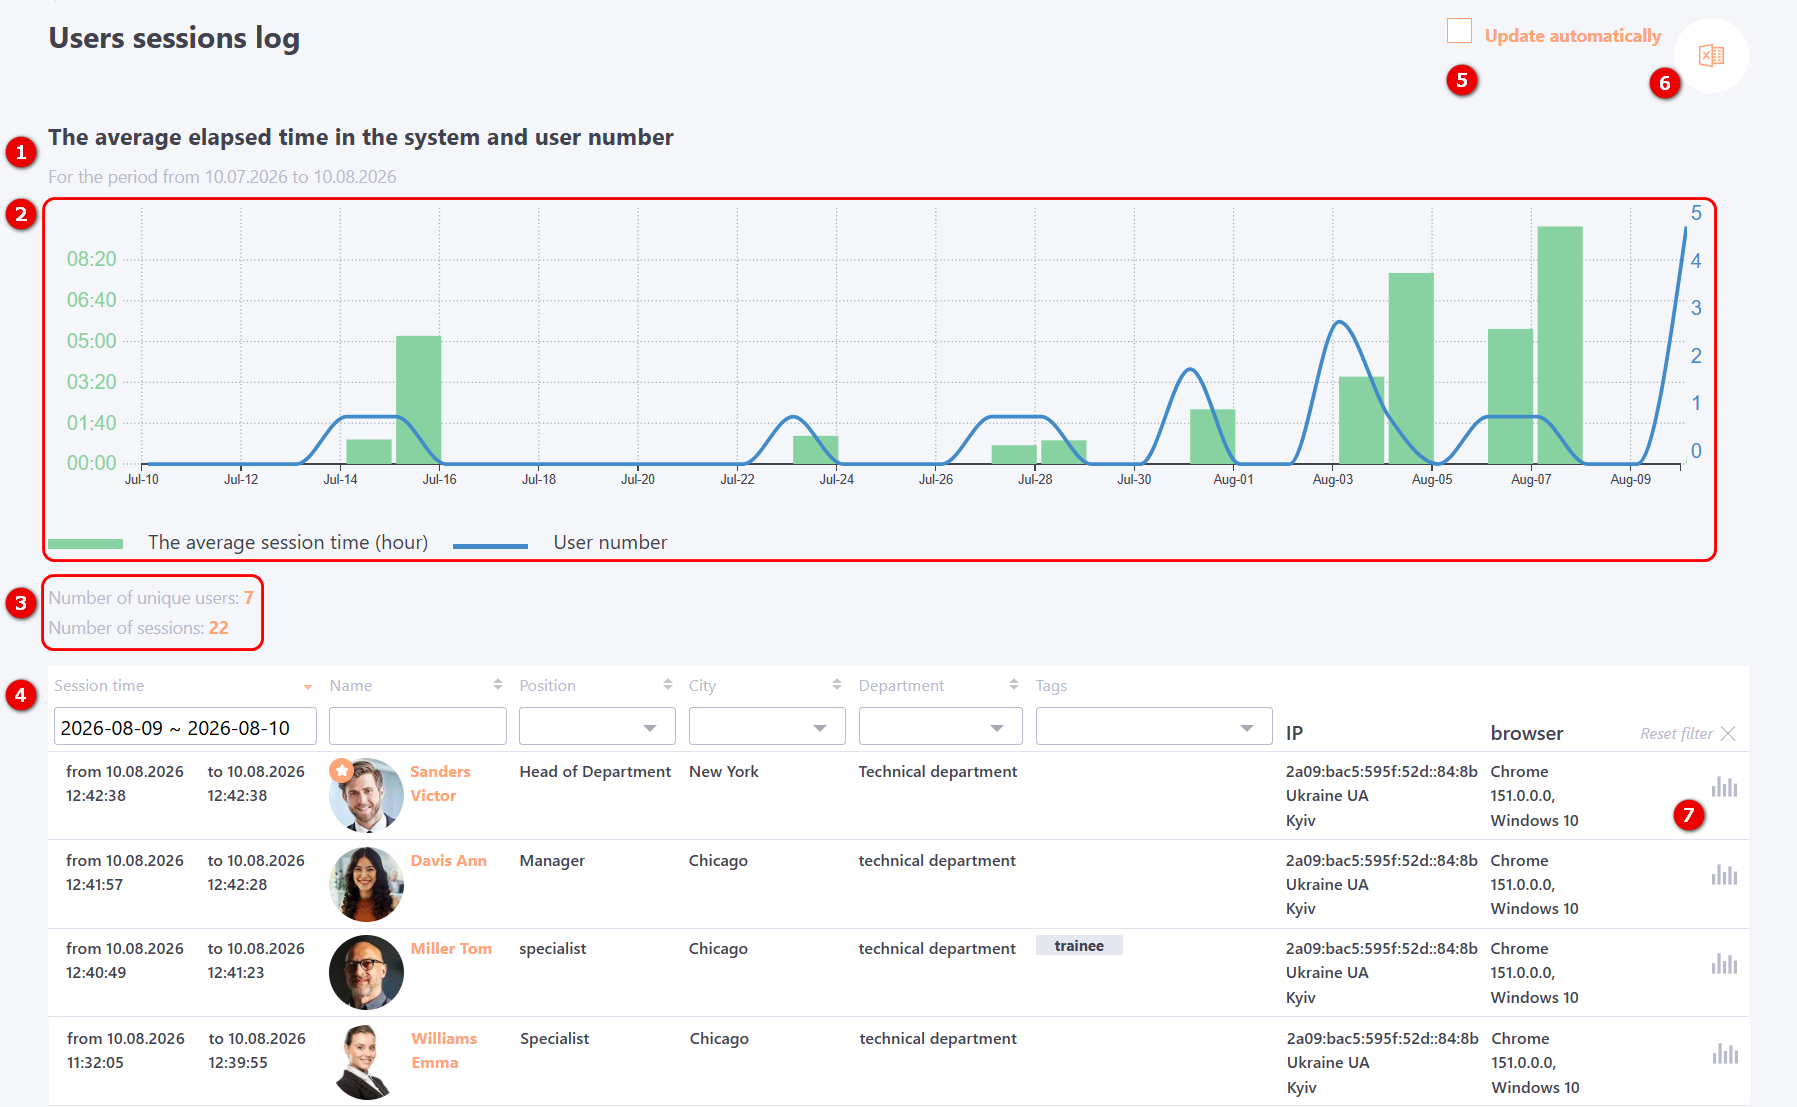Open the Position filter dropdown
1797x1107 pixels.
coord(597,727)
